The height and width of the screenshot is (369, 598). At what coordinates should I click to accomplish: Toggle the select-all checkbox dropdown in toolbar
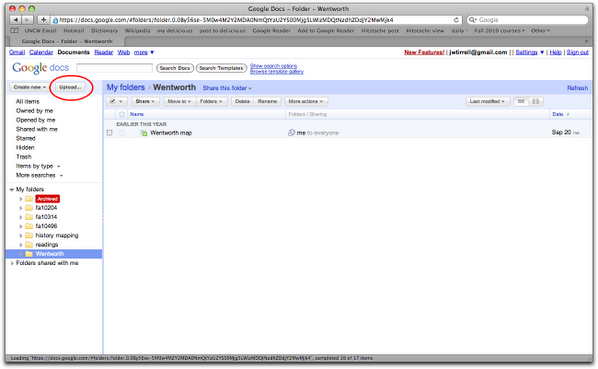click(x=116, y=101)
